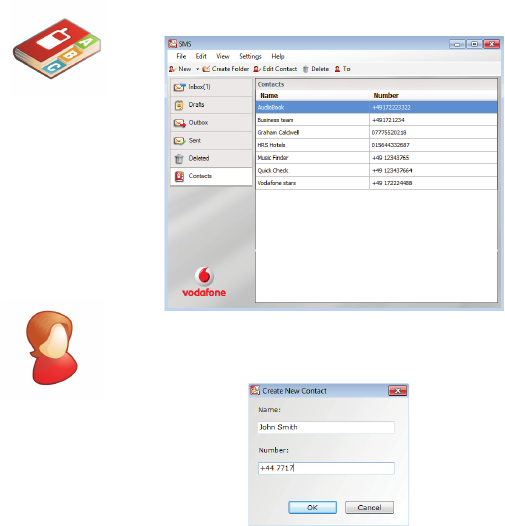This screenshot has height=526, width=505.
Task: Open the File menu
Action: click(181, 56)
